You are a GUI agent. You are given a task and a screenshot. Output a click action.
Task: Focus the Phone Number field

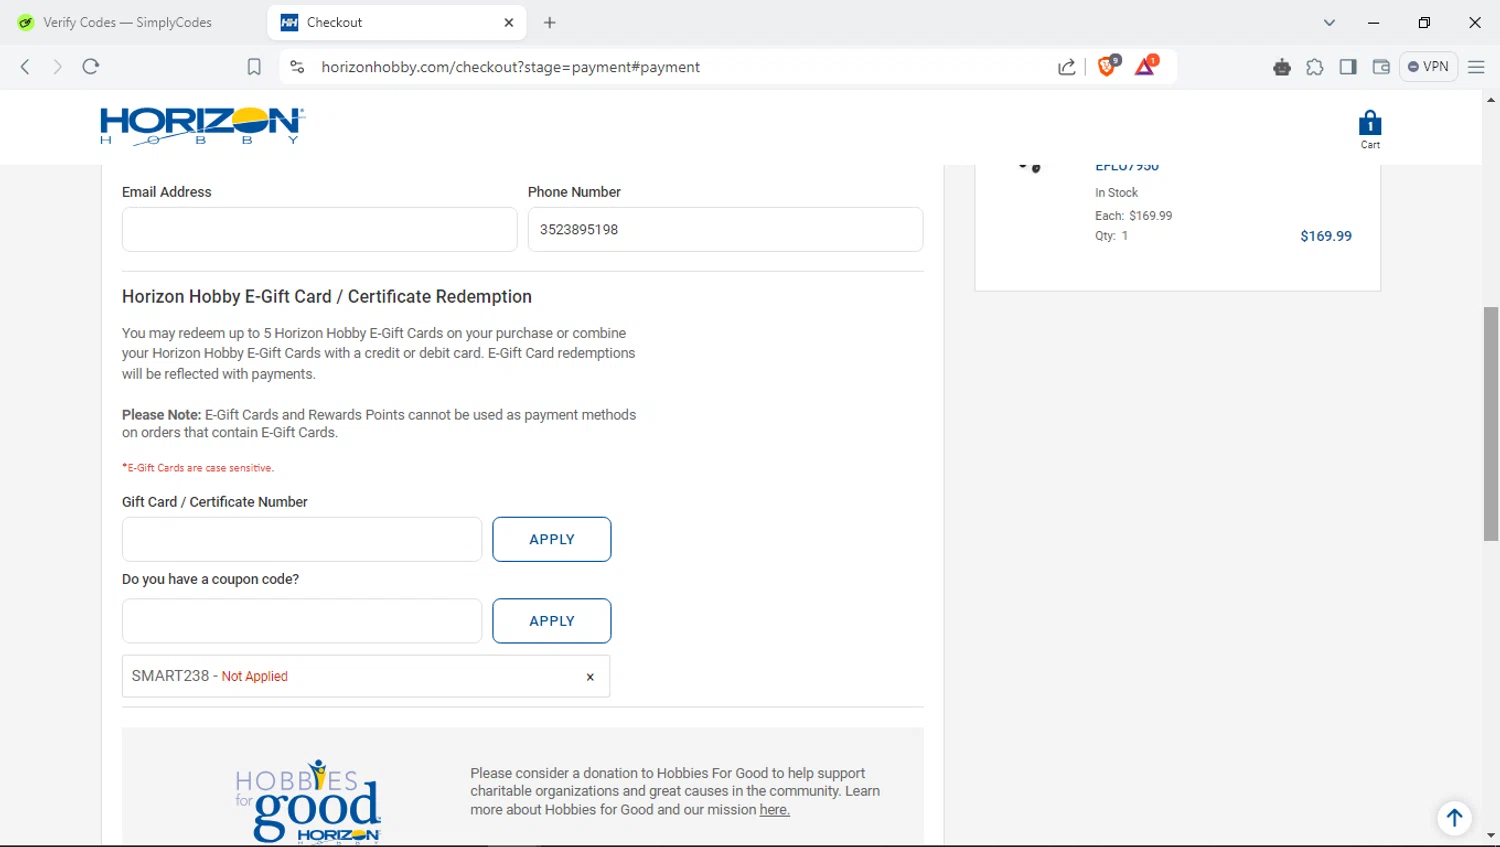[725, 229]
